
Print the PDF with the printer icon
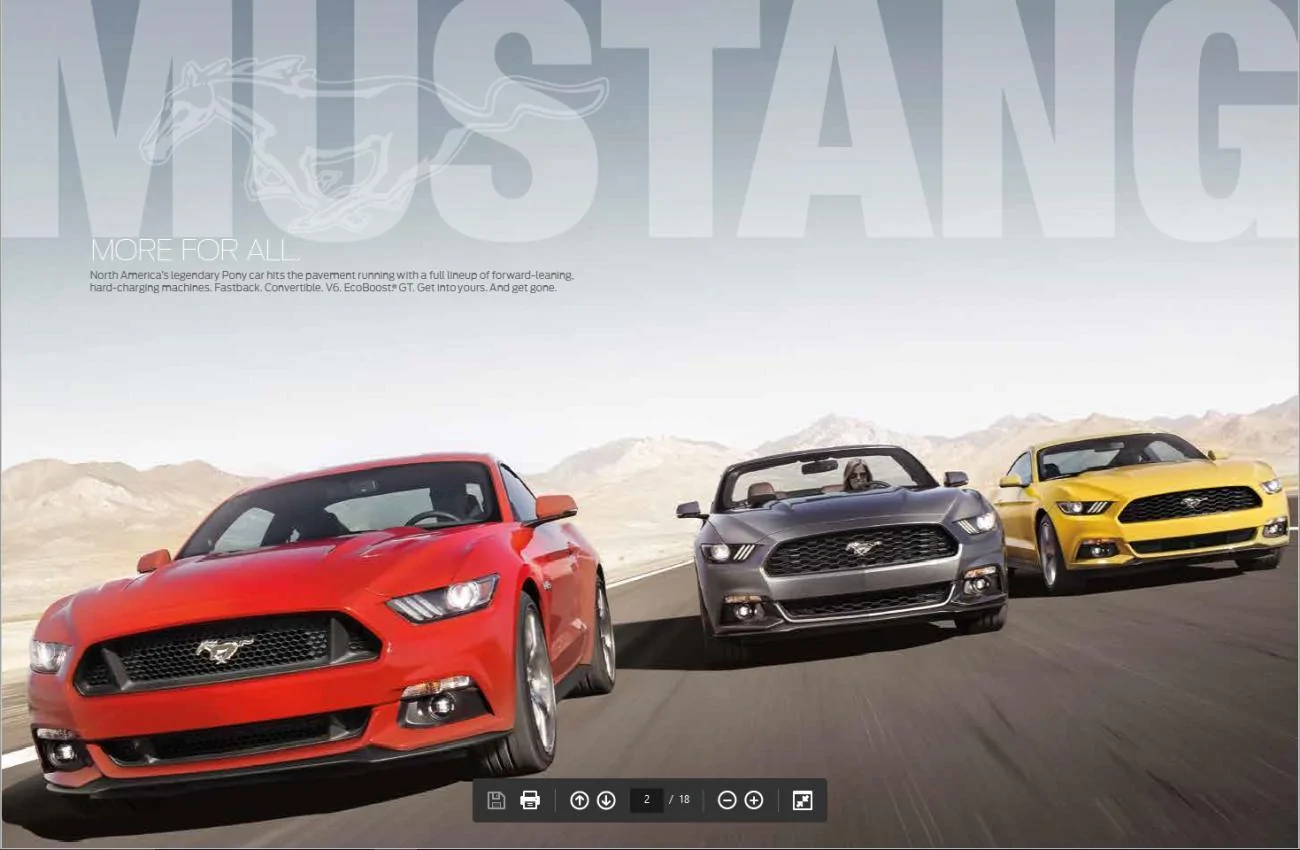(530, 800)
